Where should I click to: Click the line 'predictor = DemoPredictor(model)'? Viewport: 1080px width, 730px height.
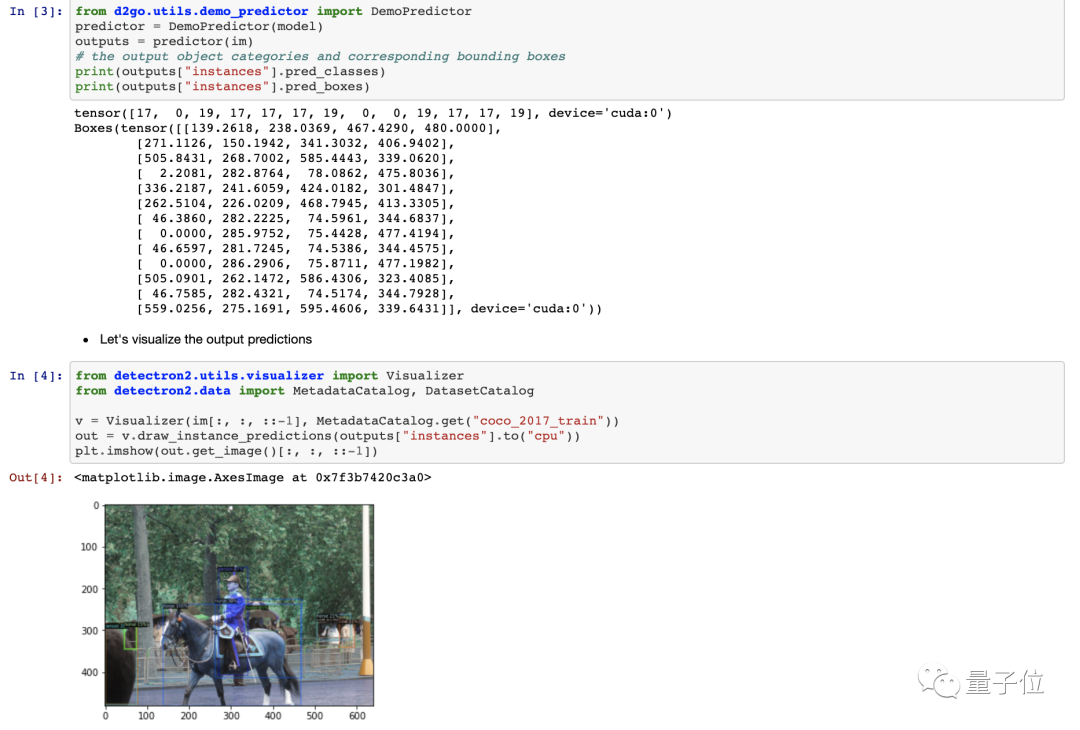(199, 27)
